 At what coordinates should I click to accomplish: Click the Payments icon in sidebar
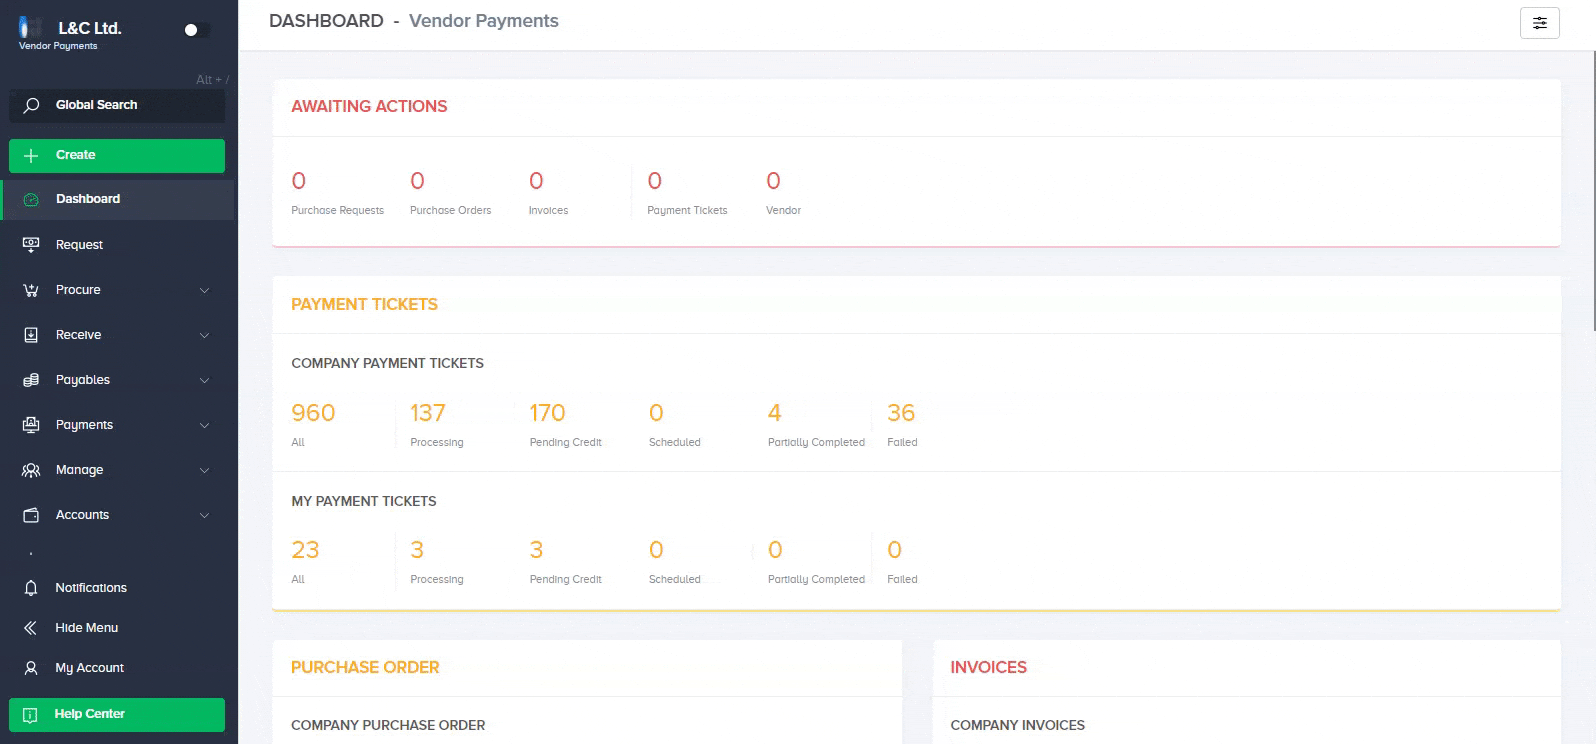click(31, 425)
